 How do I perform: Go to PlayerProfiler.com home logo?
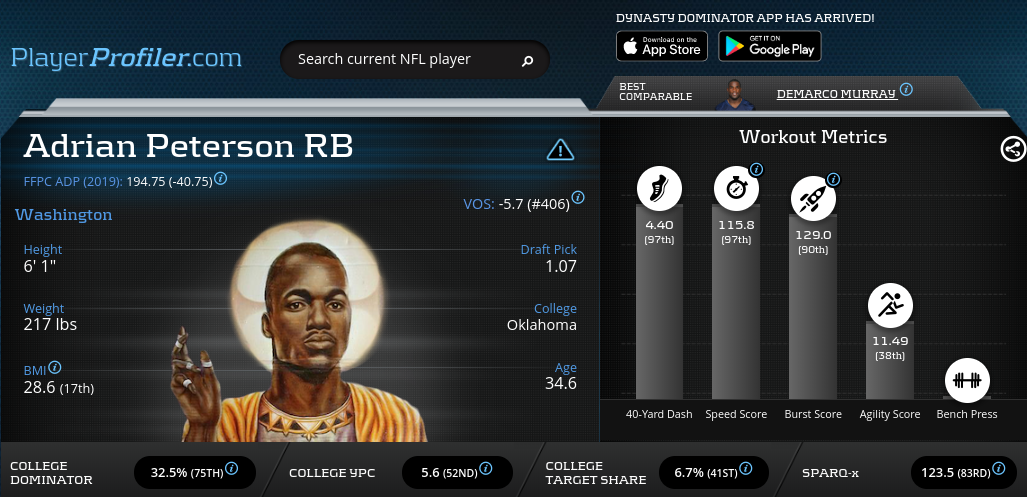coord(126,58)
